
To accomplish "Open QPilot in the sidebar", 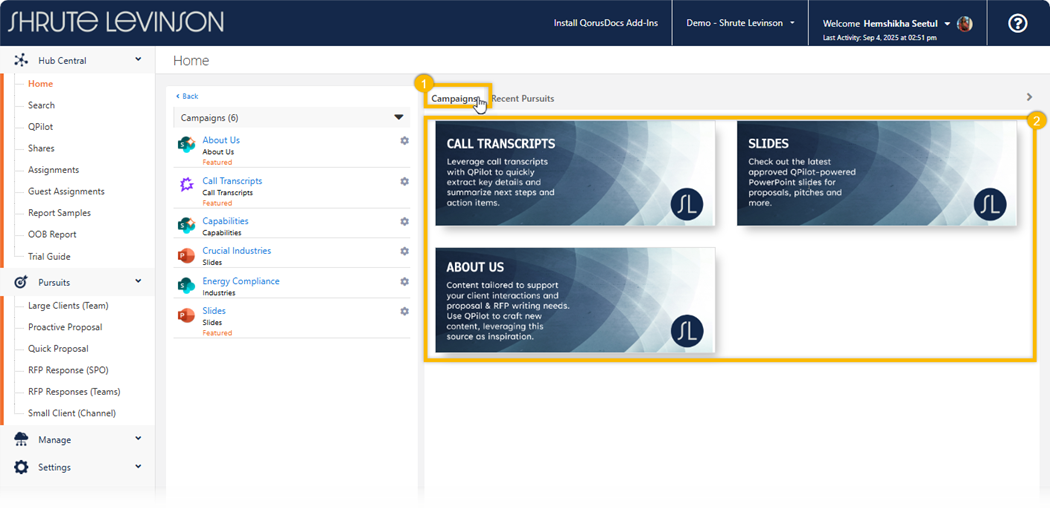I will pyautogui.click(x=41, y=127).
